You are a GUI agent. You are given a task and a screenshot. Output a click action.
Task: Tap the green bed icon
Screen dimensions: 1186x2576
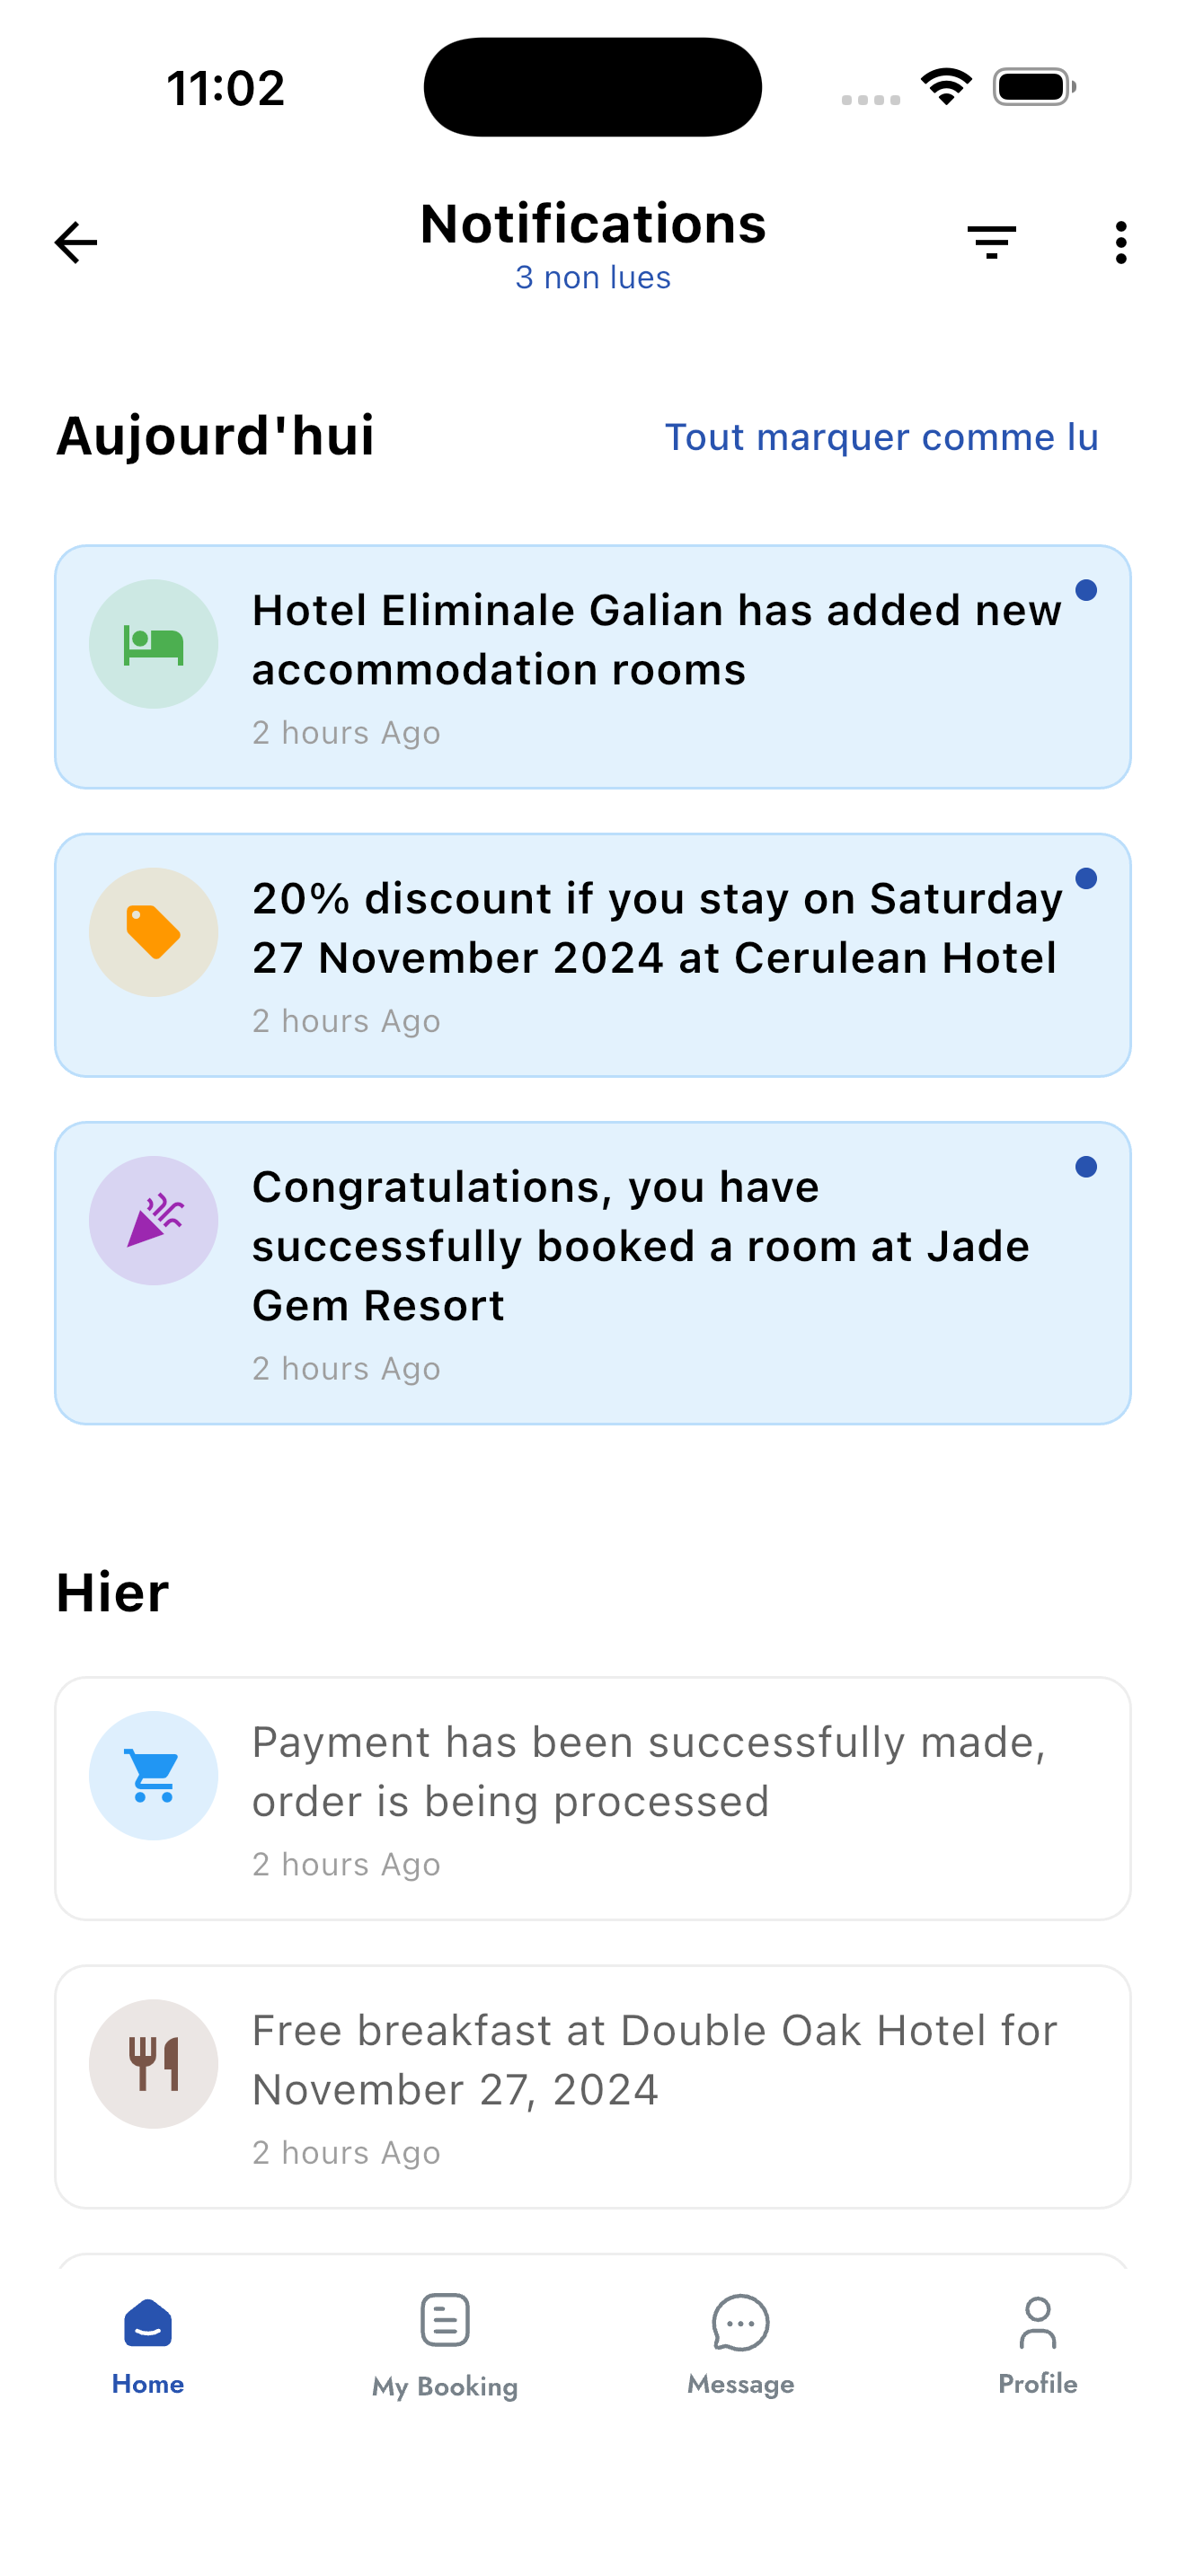coord(153,644)
